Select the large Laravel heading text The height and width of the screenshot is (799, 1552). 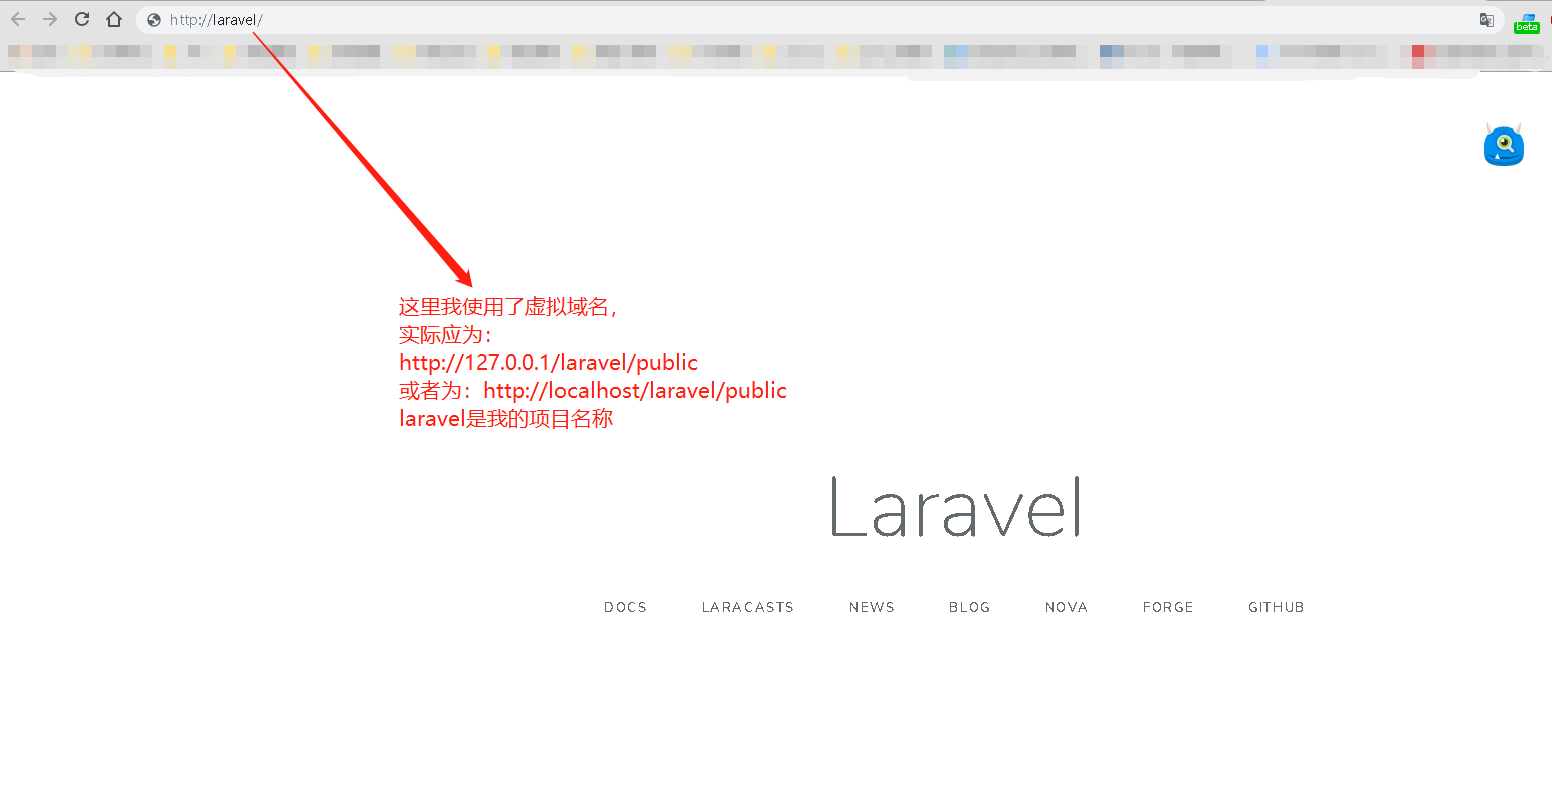tap(956, 507)
